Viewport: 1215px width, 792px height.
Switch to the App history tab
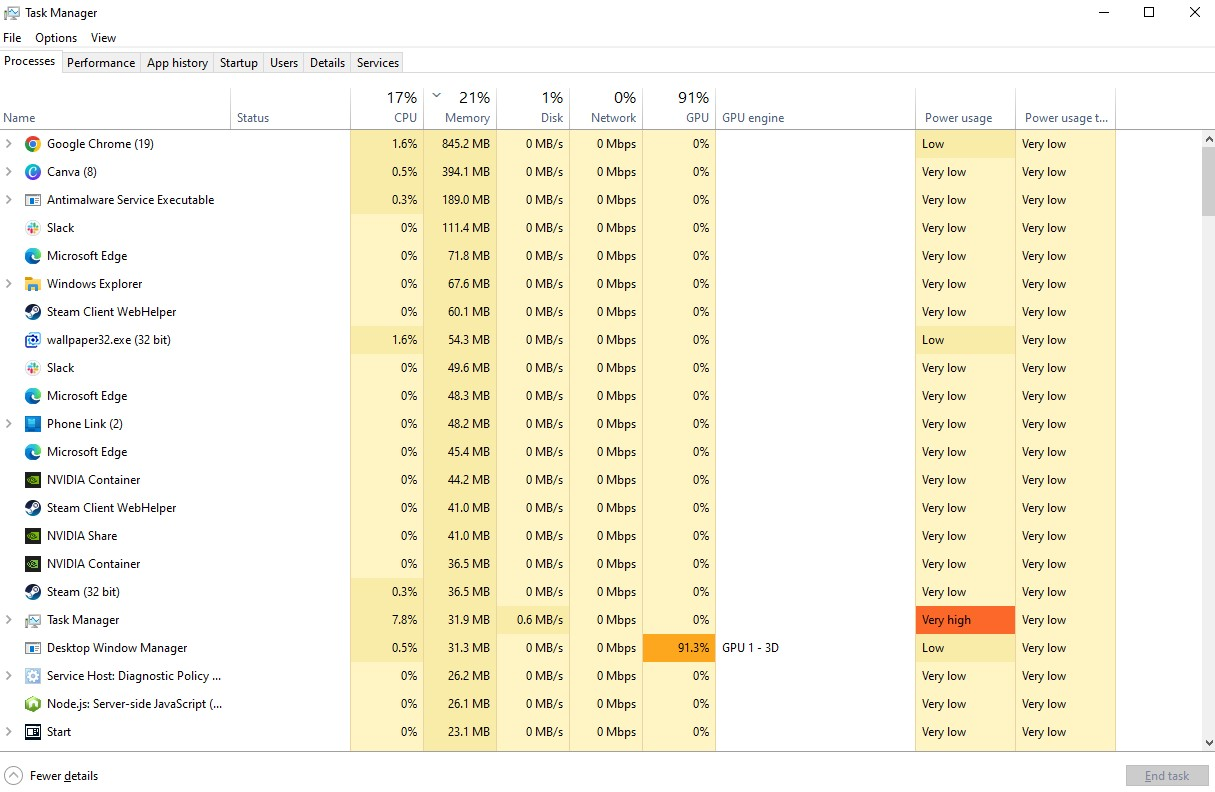tap(177, 63)
